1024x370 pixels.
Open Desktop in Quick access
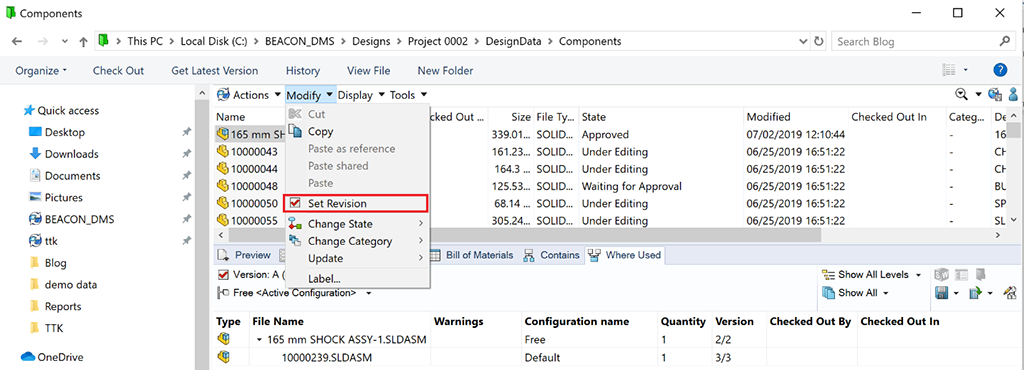65,132
